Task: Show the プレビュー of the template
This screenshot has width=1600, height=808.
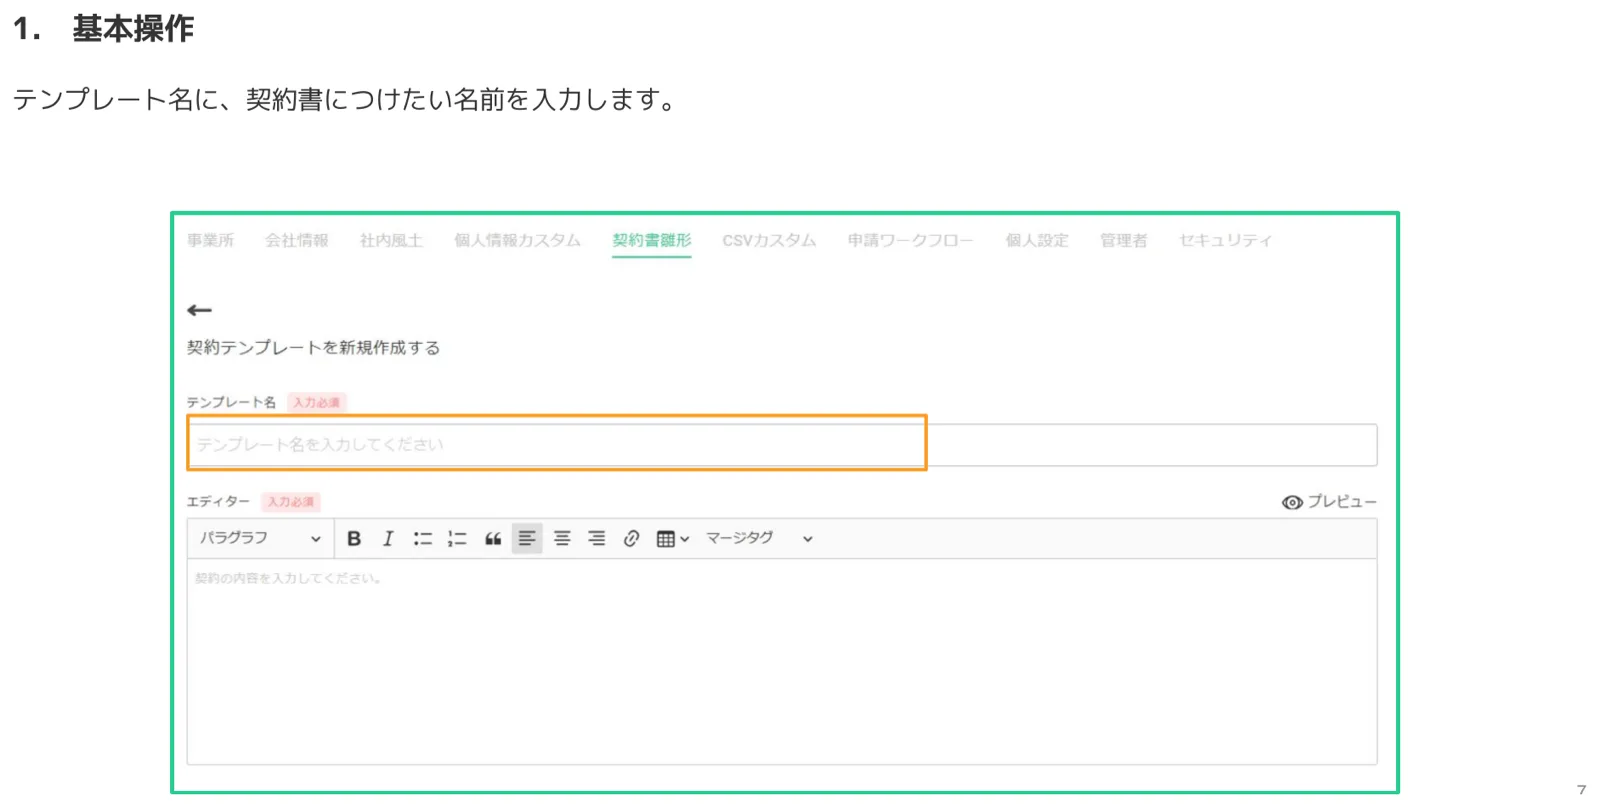Action: (1329, 502)
